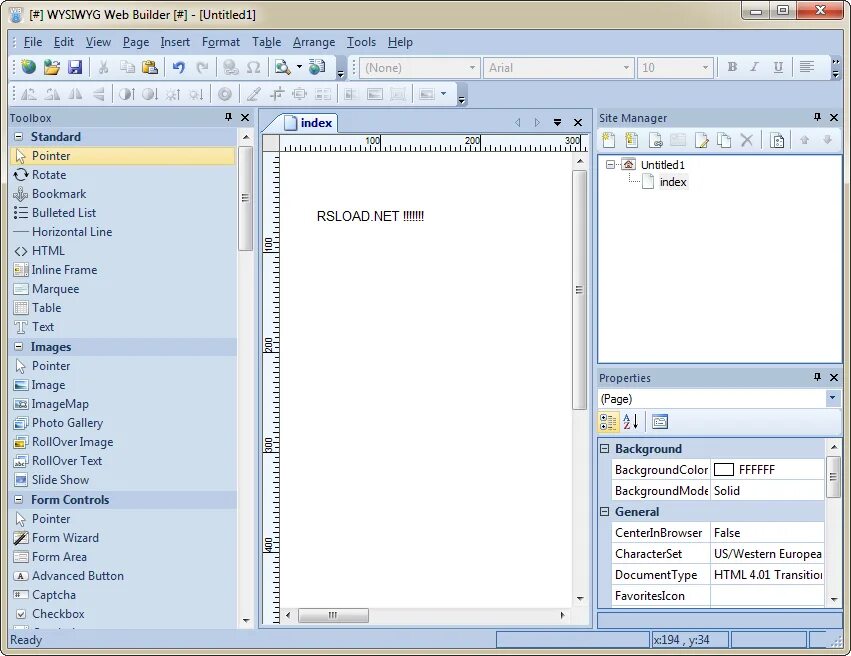Click the New Web Site globe icon
851x656 pixels.
click(28, 67)
